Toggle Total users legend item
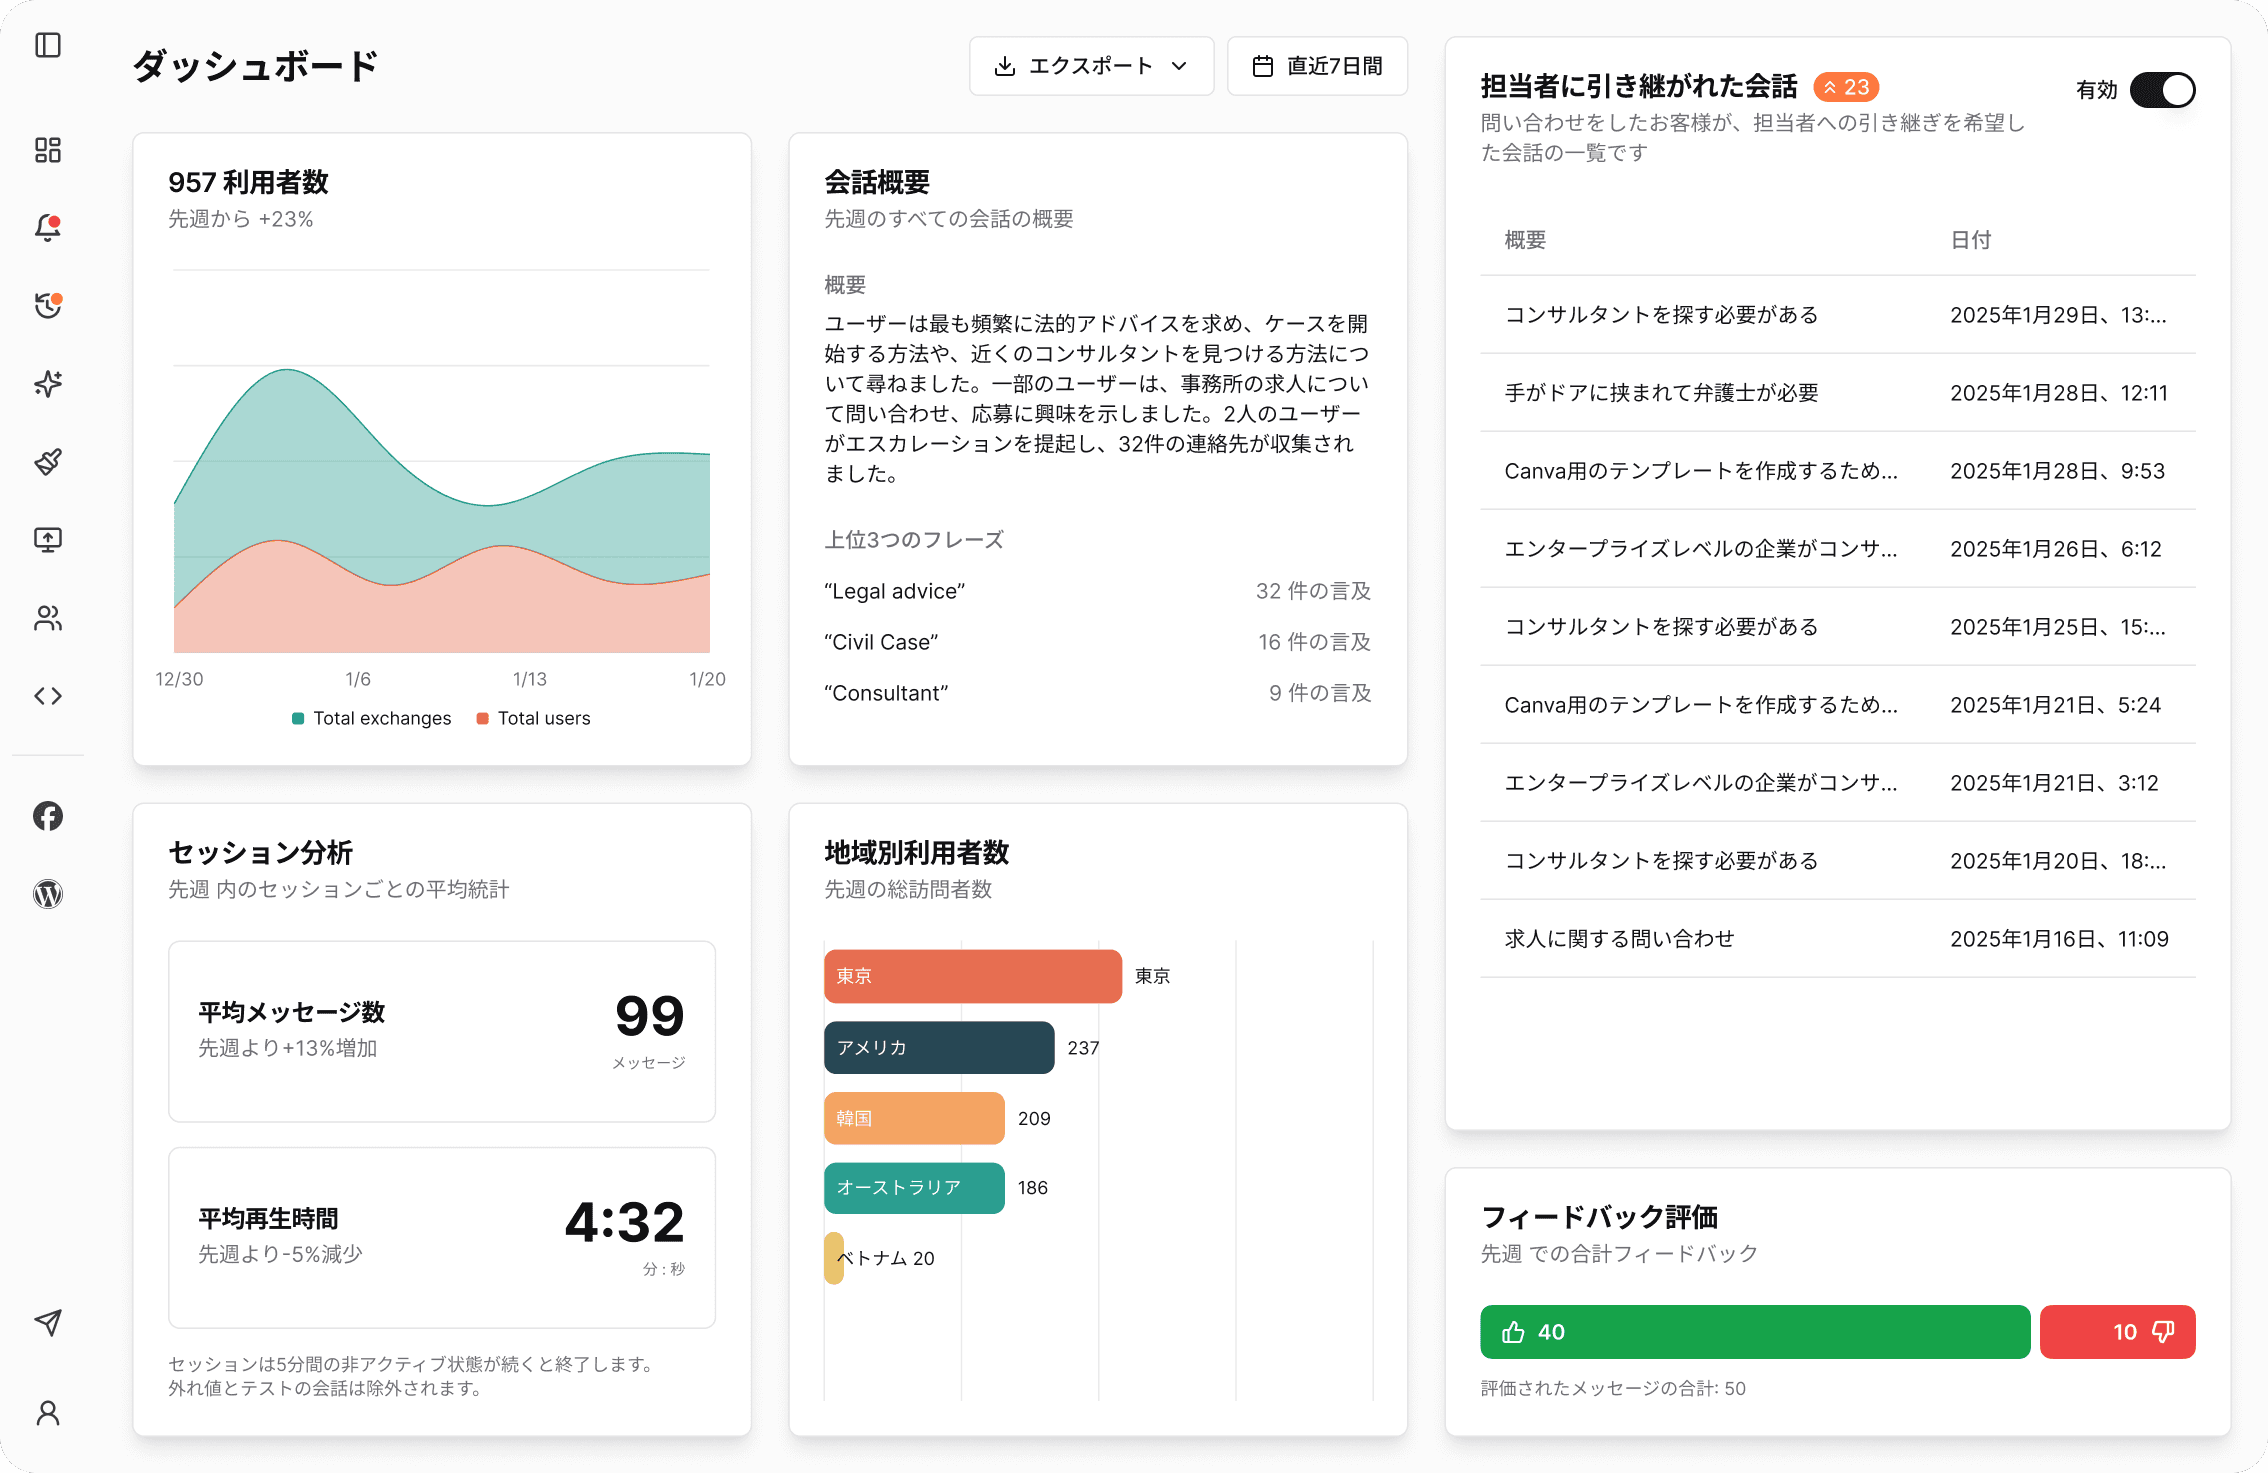Viewport: 2268px width, 1473px height. (x=534, y=718)
